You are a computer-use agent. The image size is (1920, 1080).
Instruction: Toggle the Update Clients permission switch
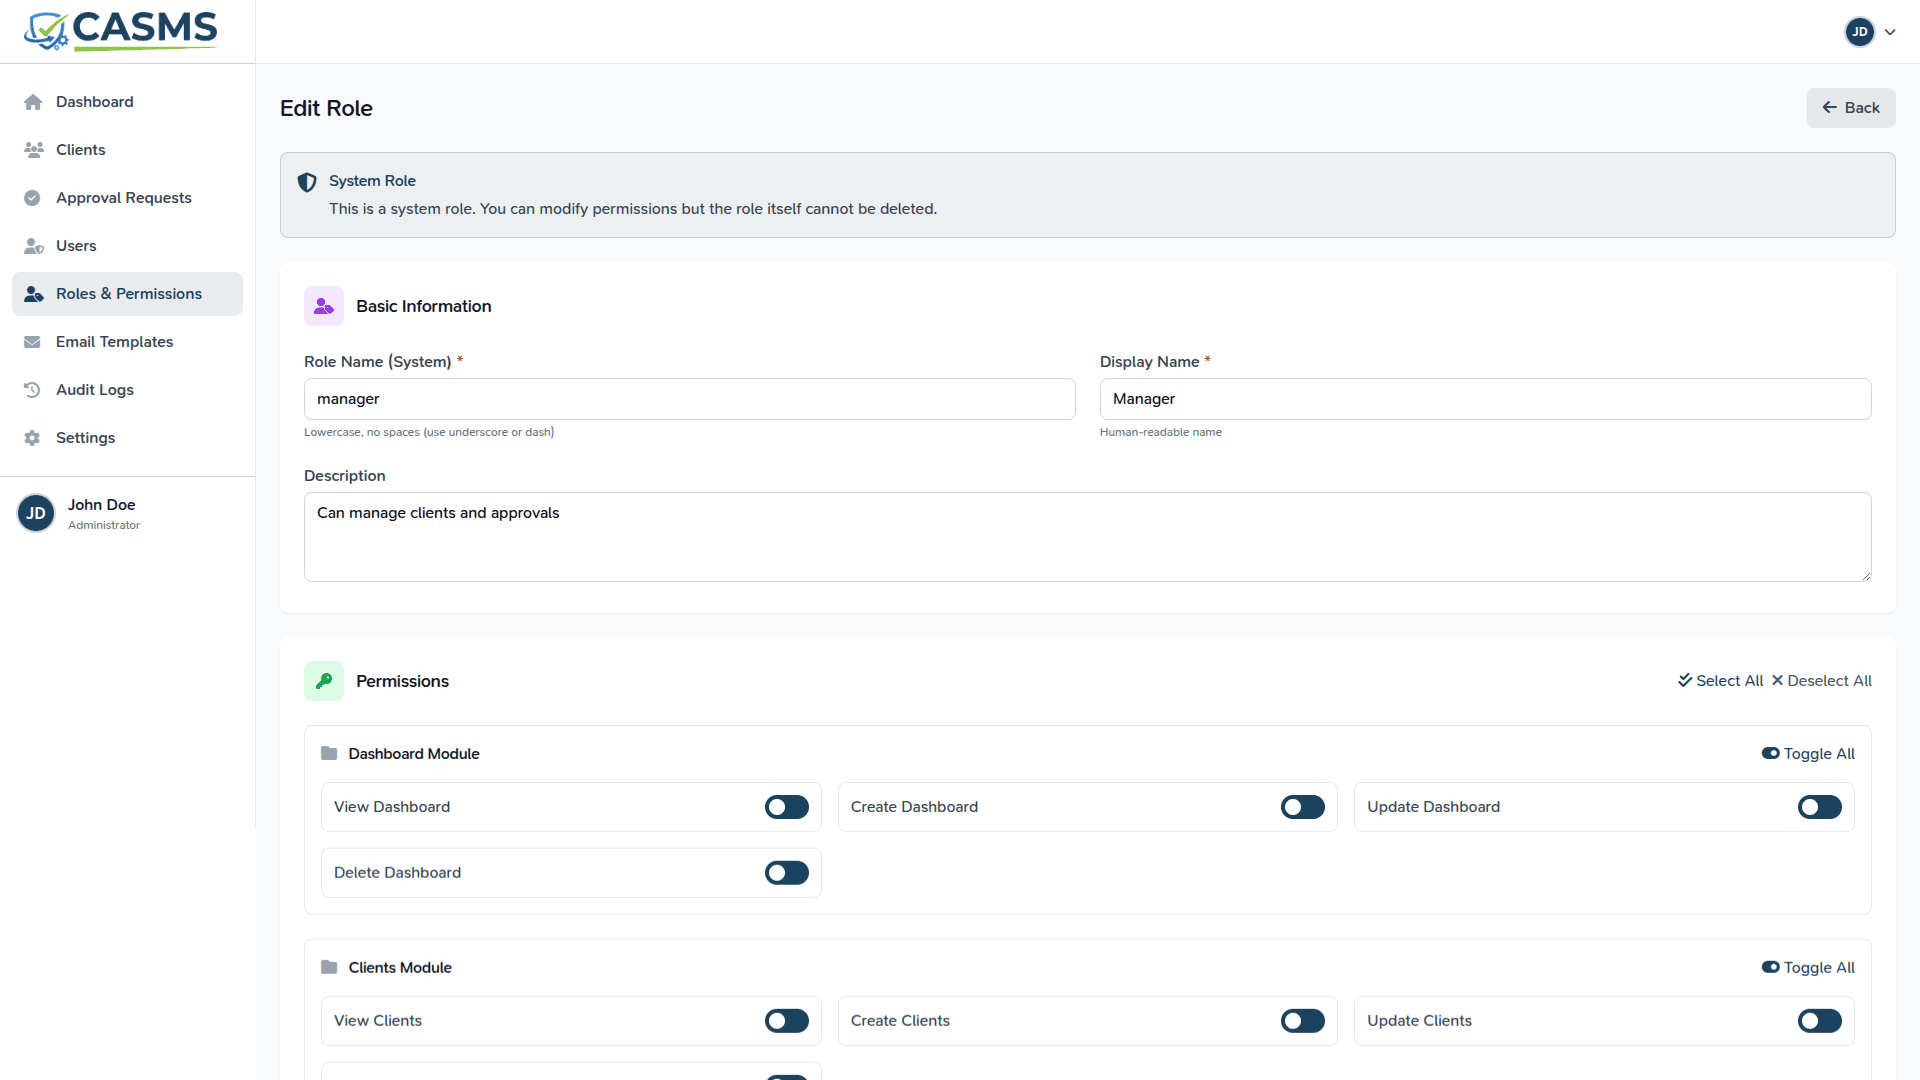1819,1021
